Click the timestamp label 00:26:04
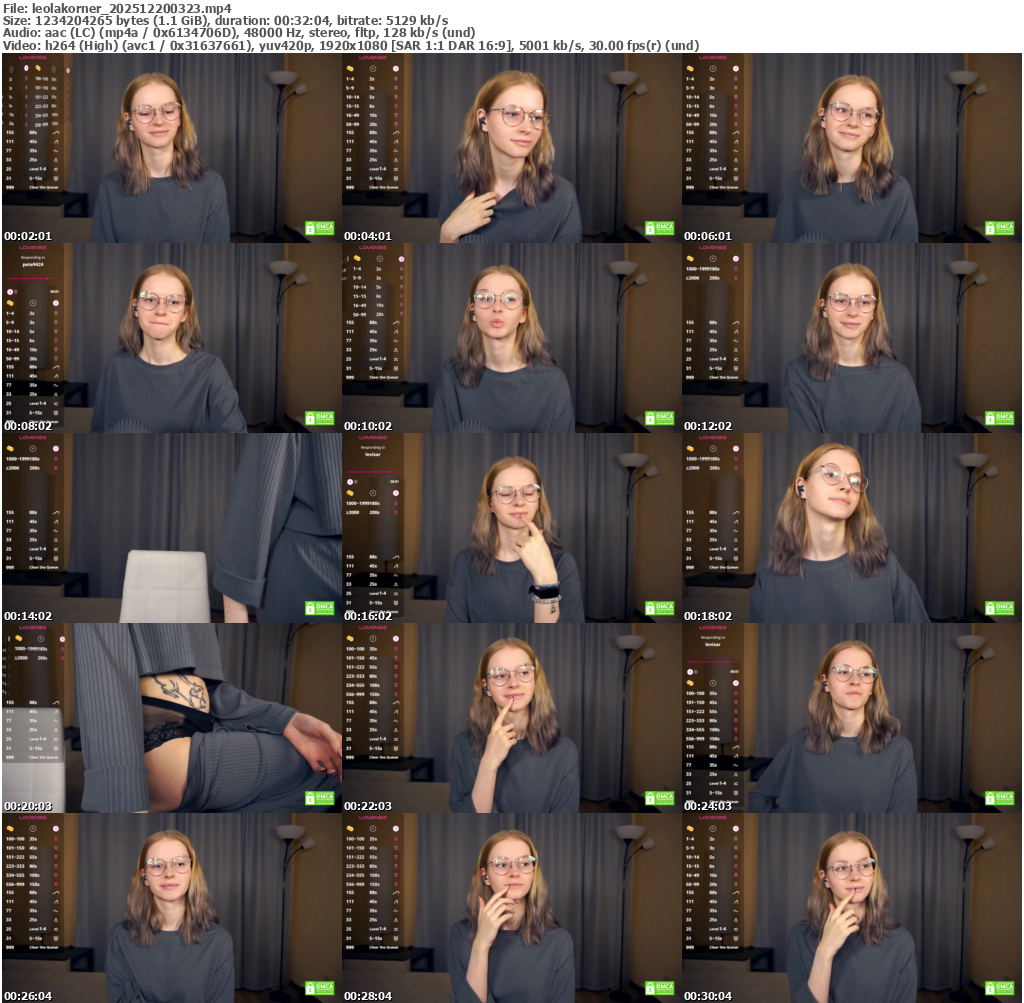The width and height of the screenshot is (1024, 1003). 28,996
